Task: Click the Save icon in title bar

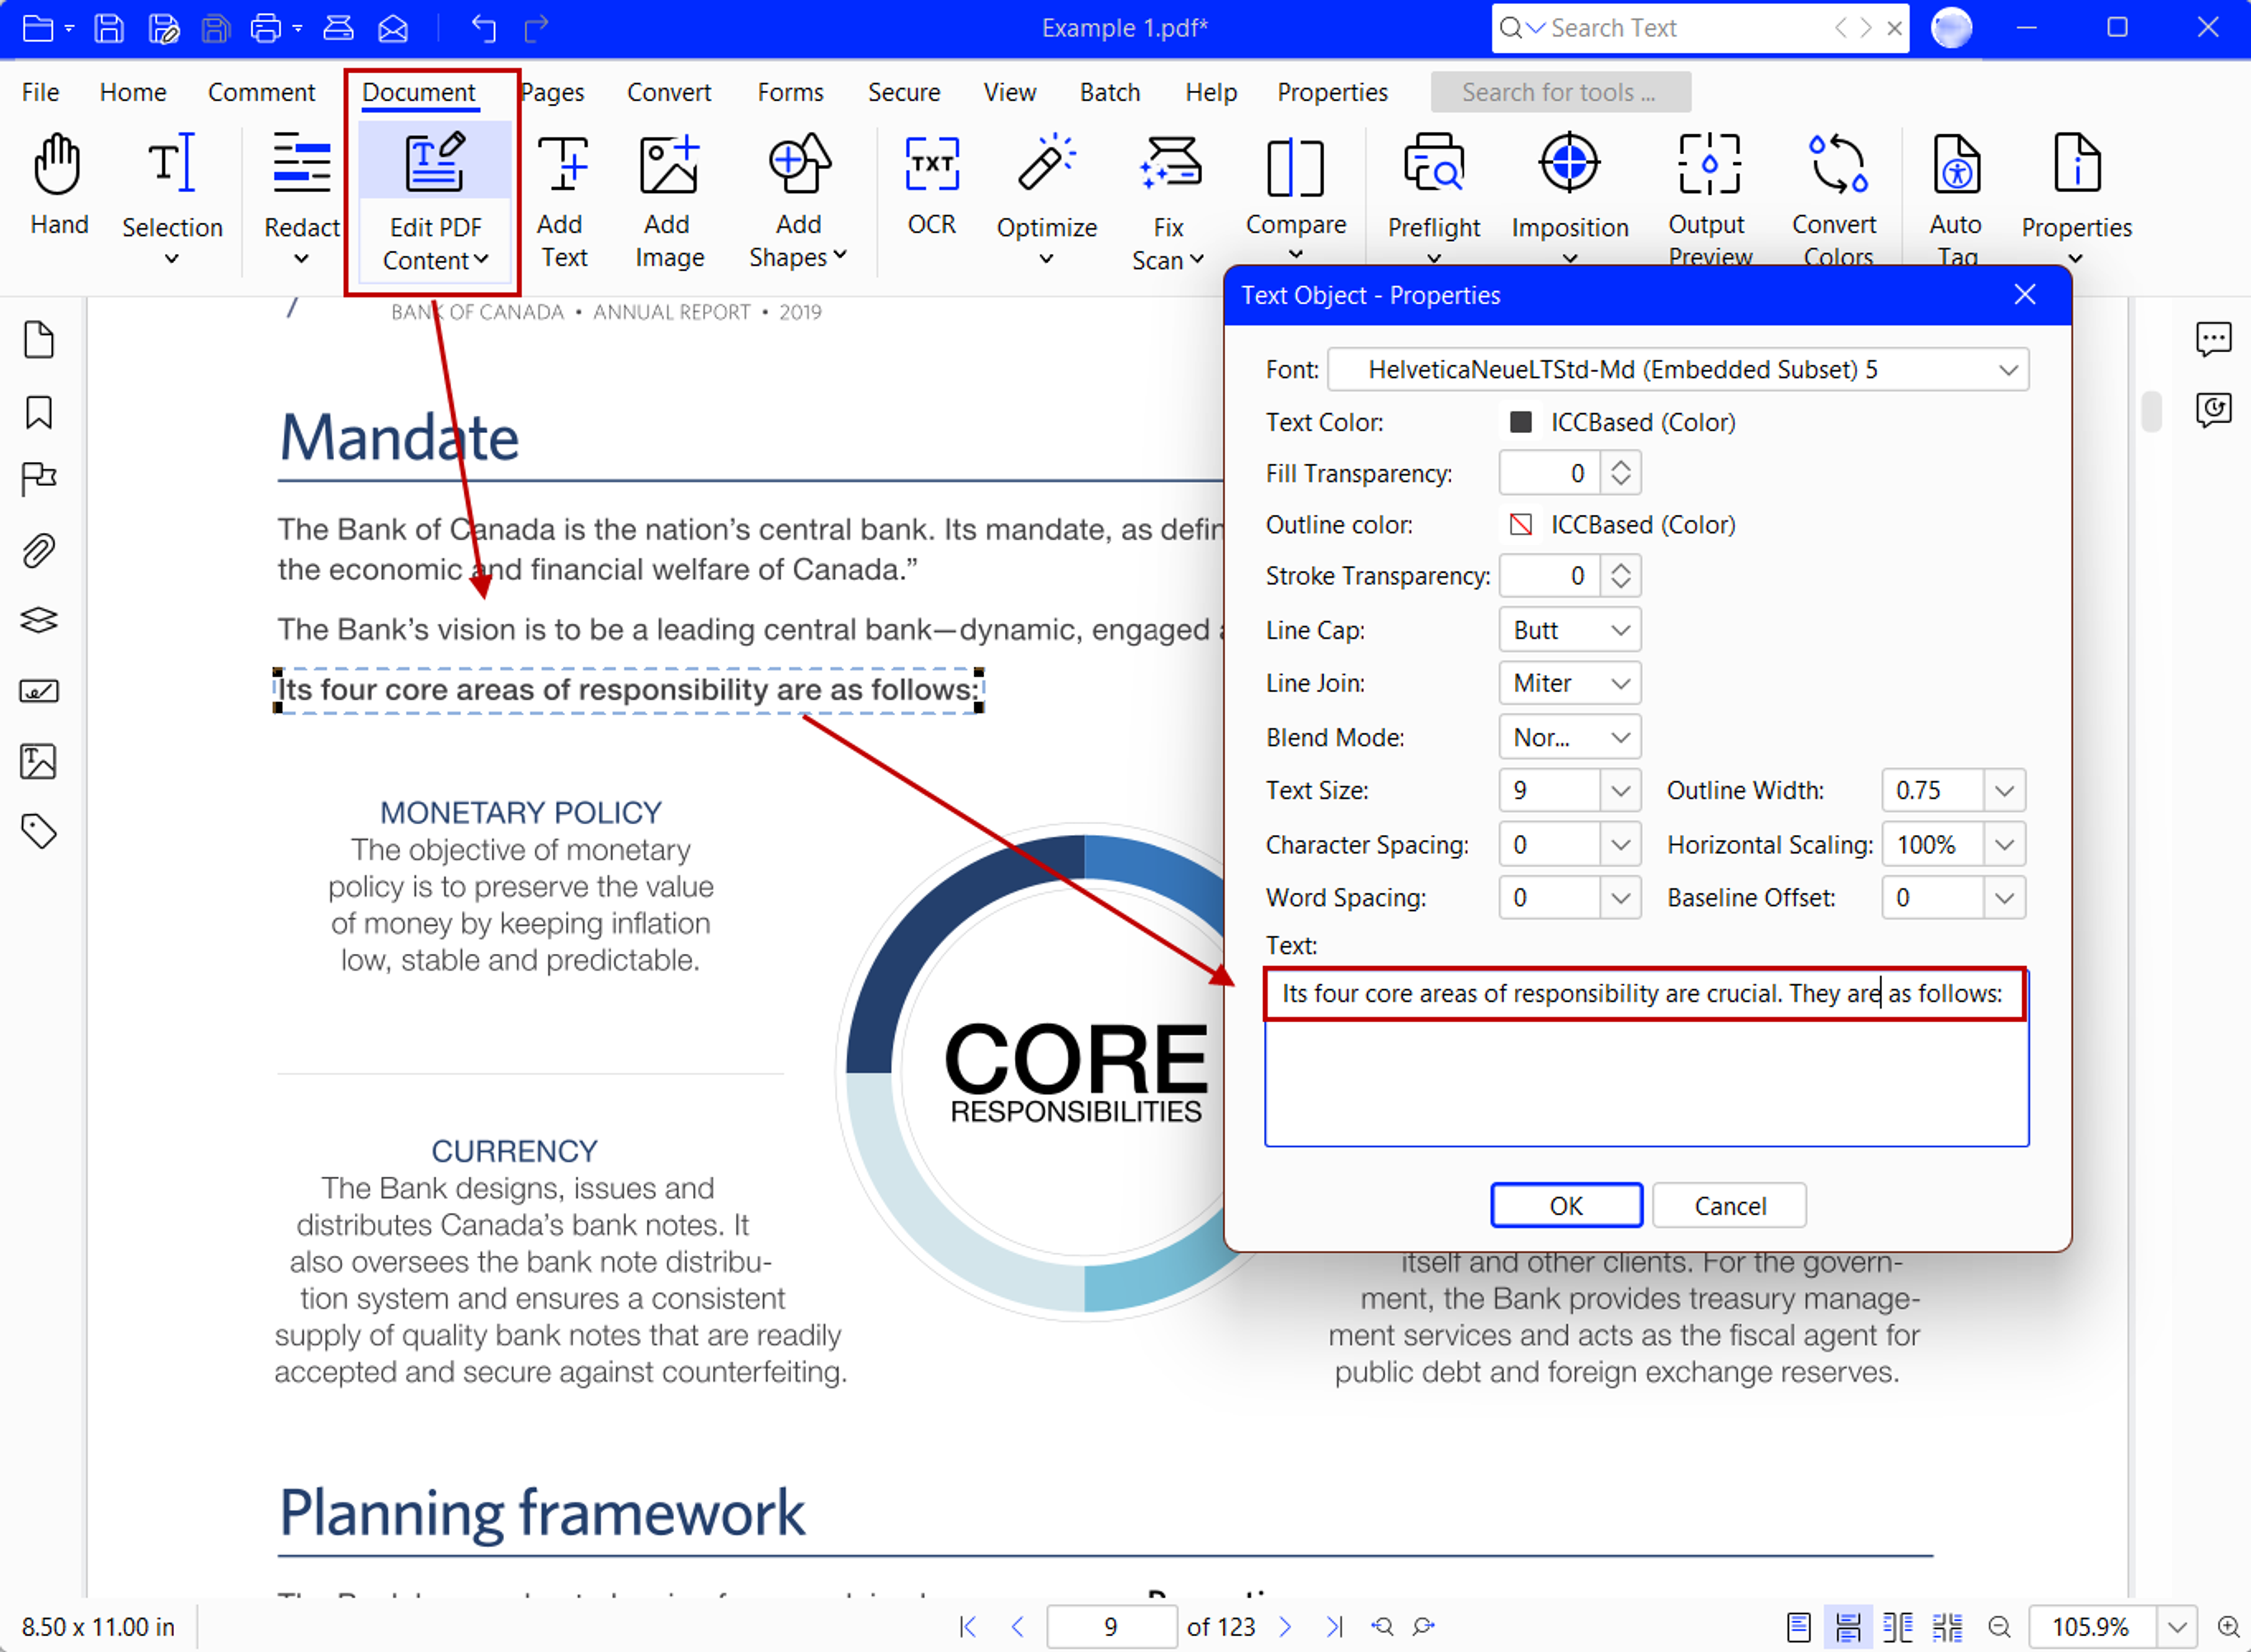Action: click(x=108, y=28)
